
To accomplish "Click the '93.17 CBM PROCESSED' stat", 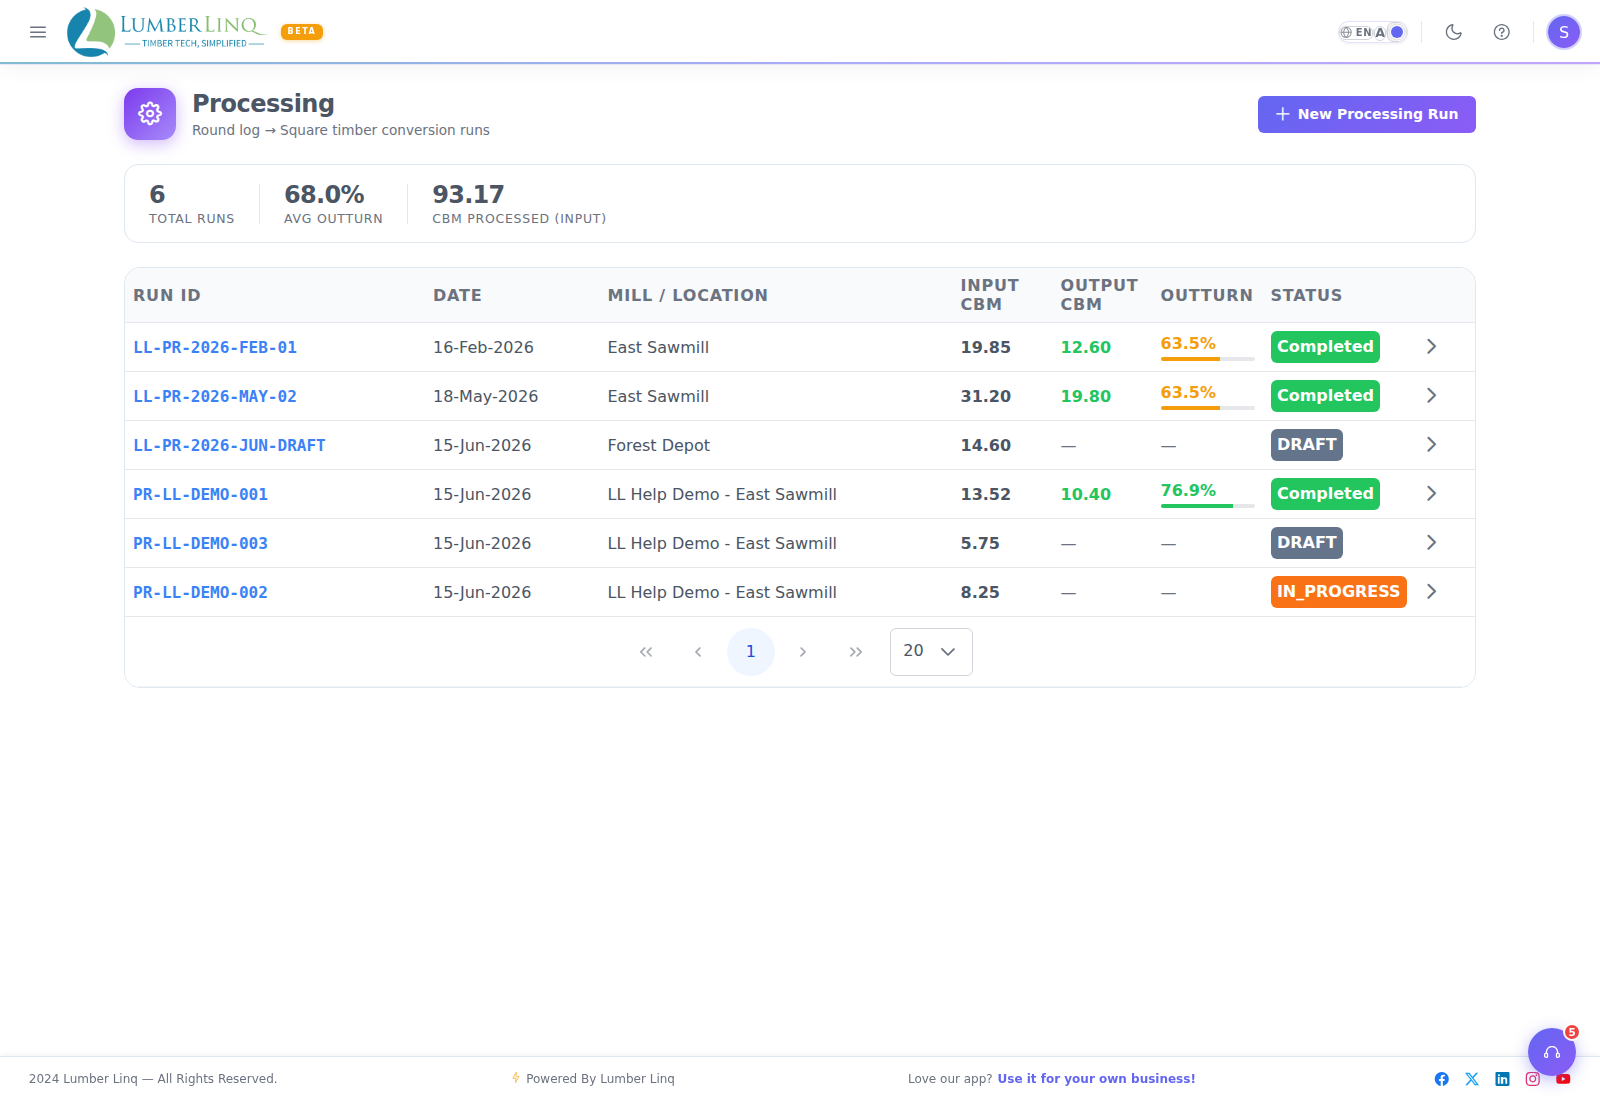I will [x=519, y=204].
